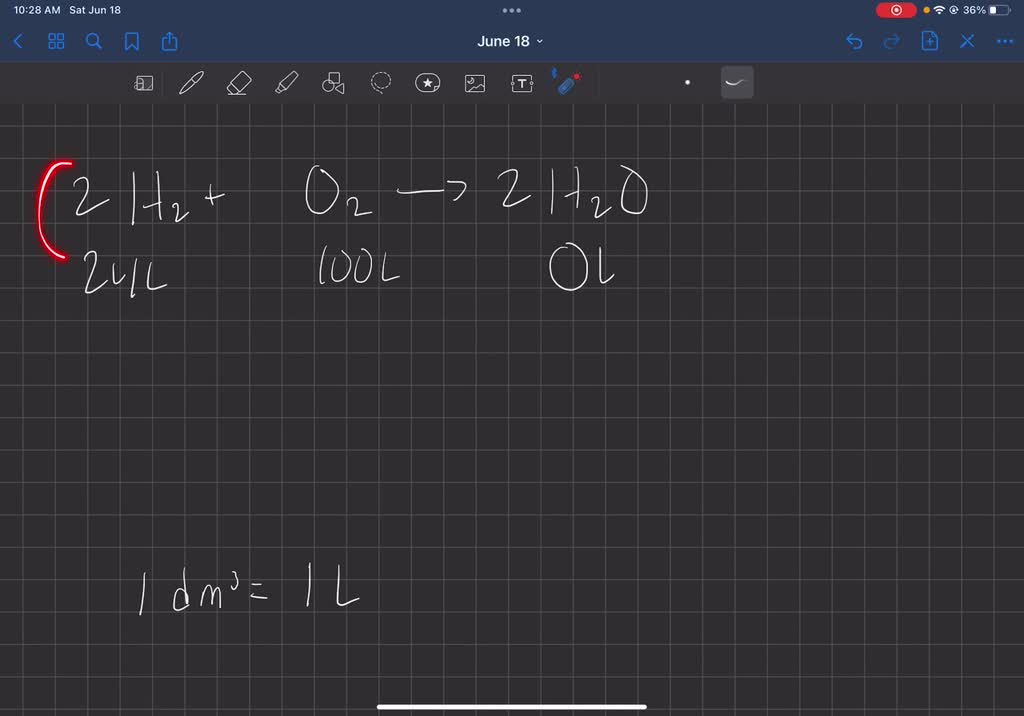Open the thumbnail grid view
Image resolution: width=1024 pixels, height=716 pixels.
(55, 41)
